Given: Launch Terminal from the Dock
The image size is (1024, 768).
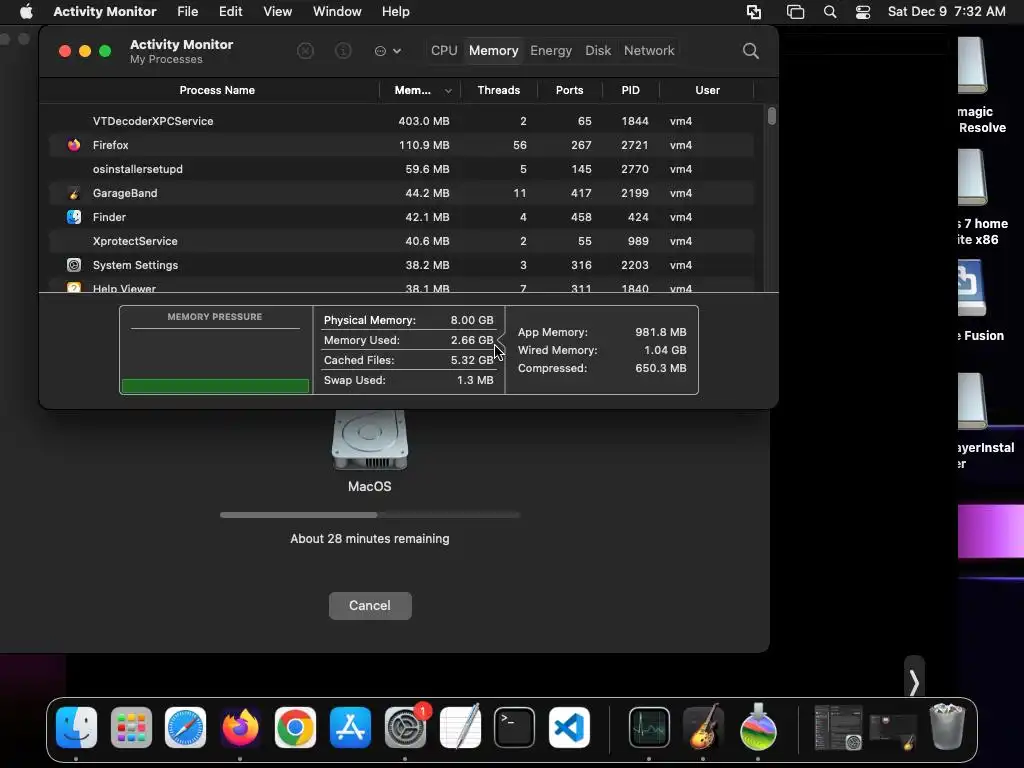Looking at the screenshot, I should coord(515,727).
